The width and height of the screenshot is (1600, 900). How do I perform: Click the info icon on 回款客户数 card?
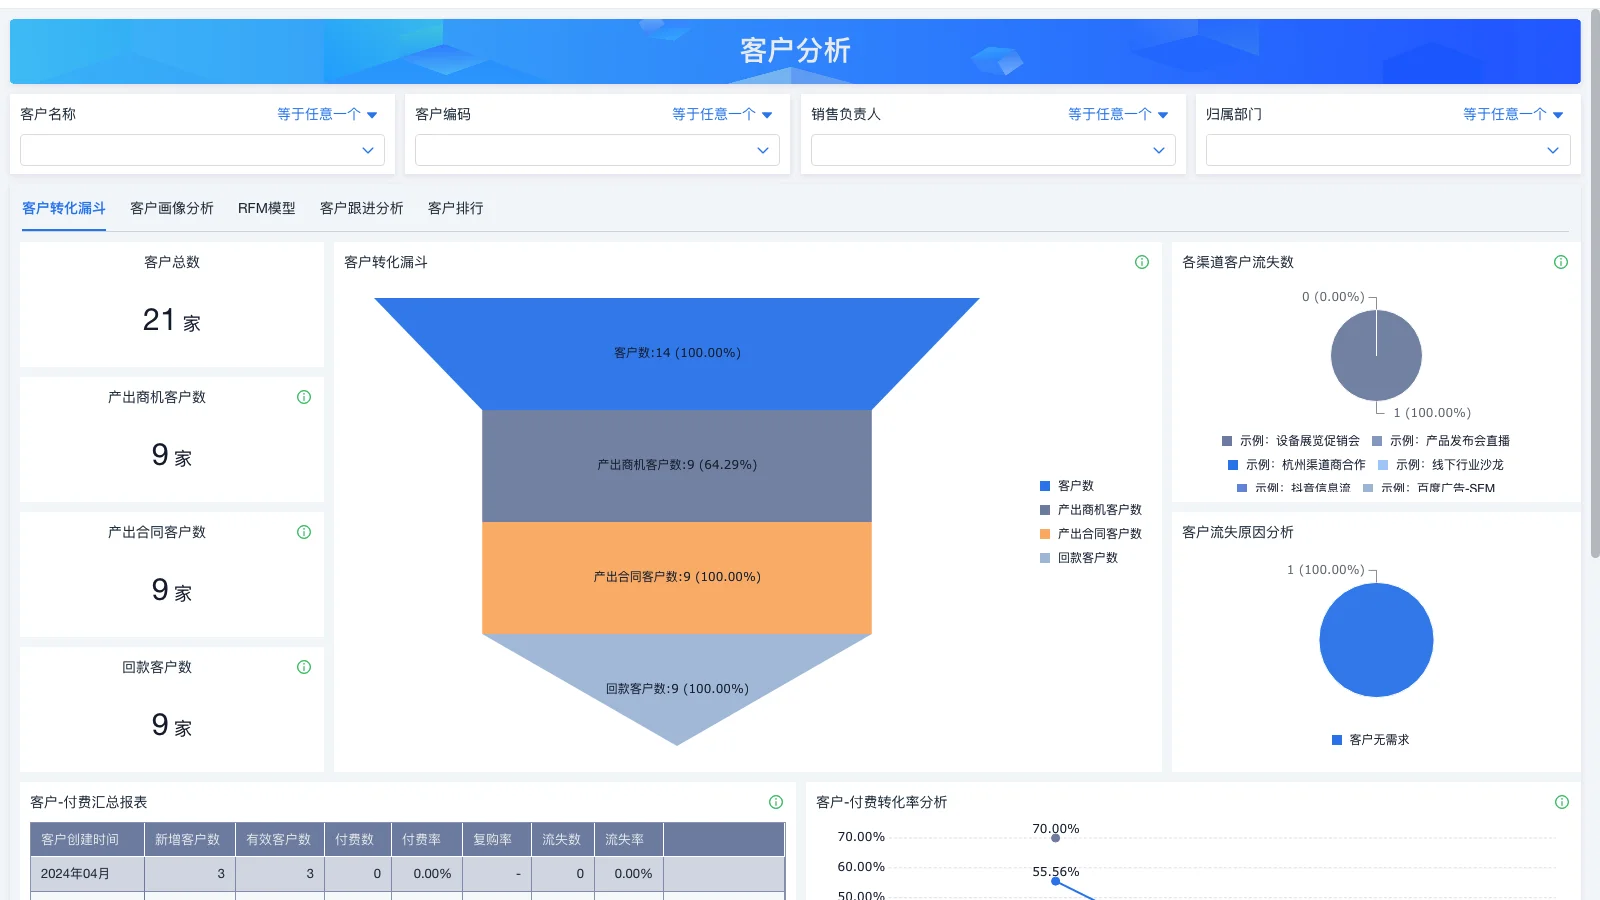coord(303,667)
